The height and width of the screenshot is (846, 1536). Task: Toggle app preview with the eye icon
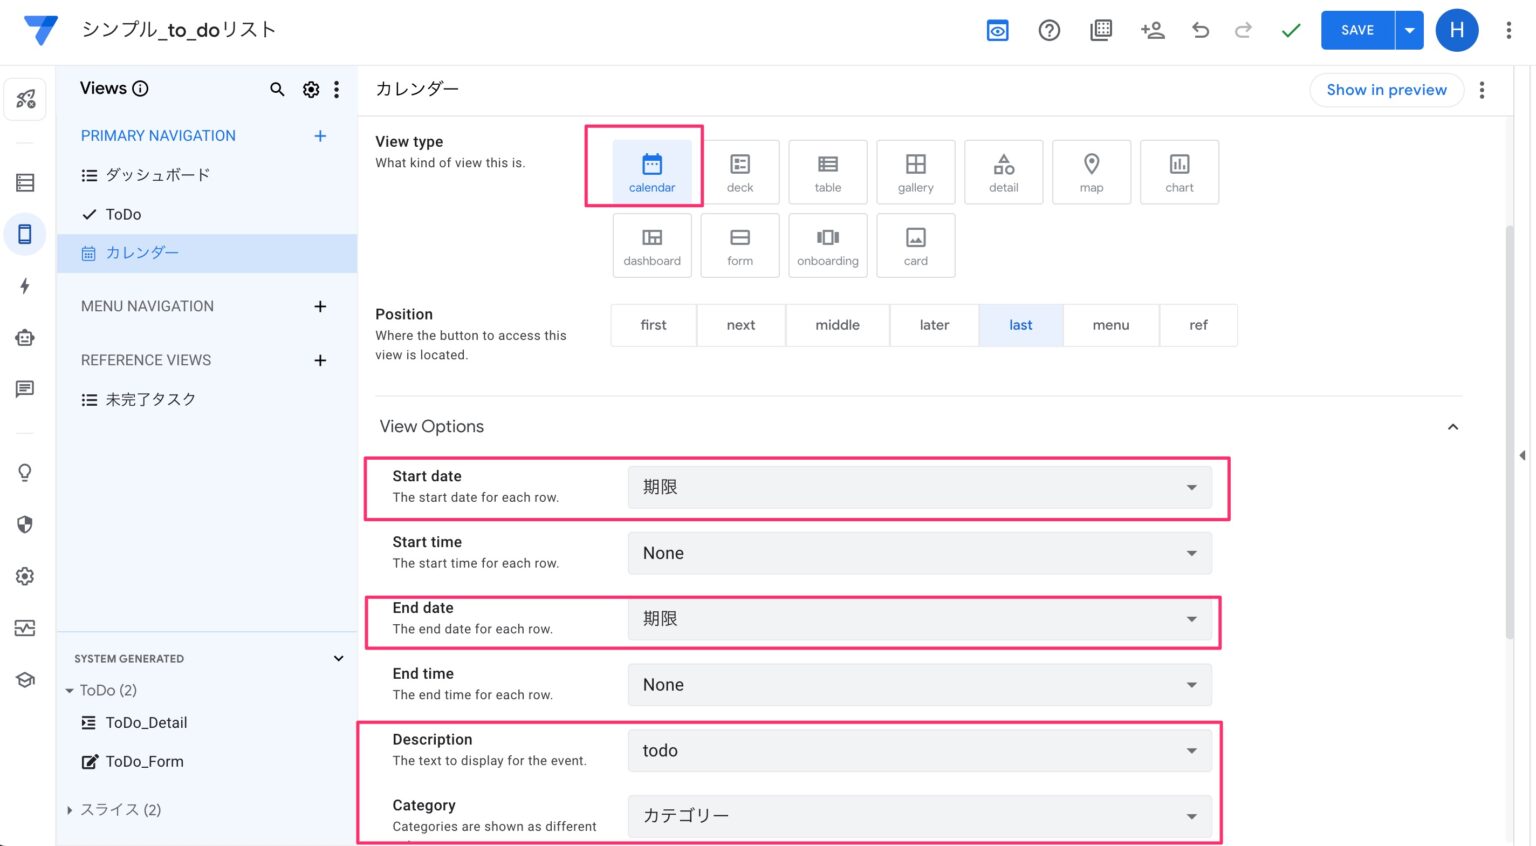tap(997, 30)
